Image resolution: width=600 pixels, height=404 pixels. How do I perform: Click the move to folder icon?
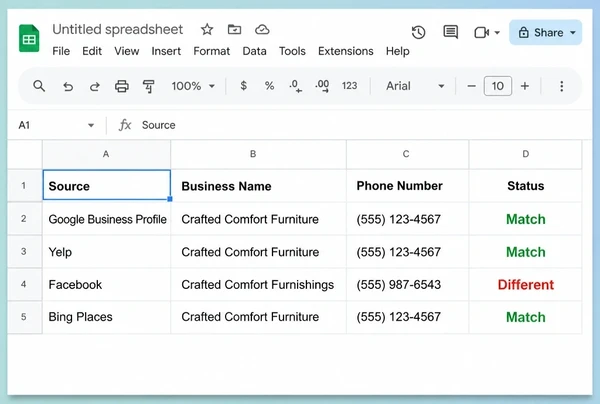click(x=234, y=29)
